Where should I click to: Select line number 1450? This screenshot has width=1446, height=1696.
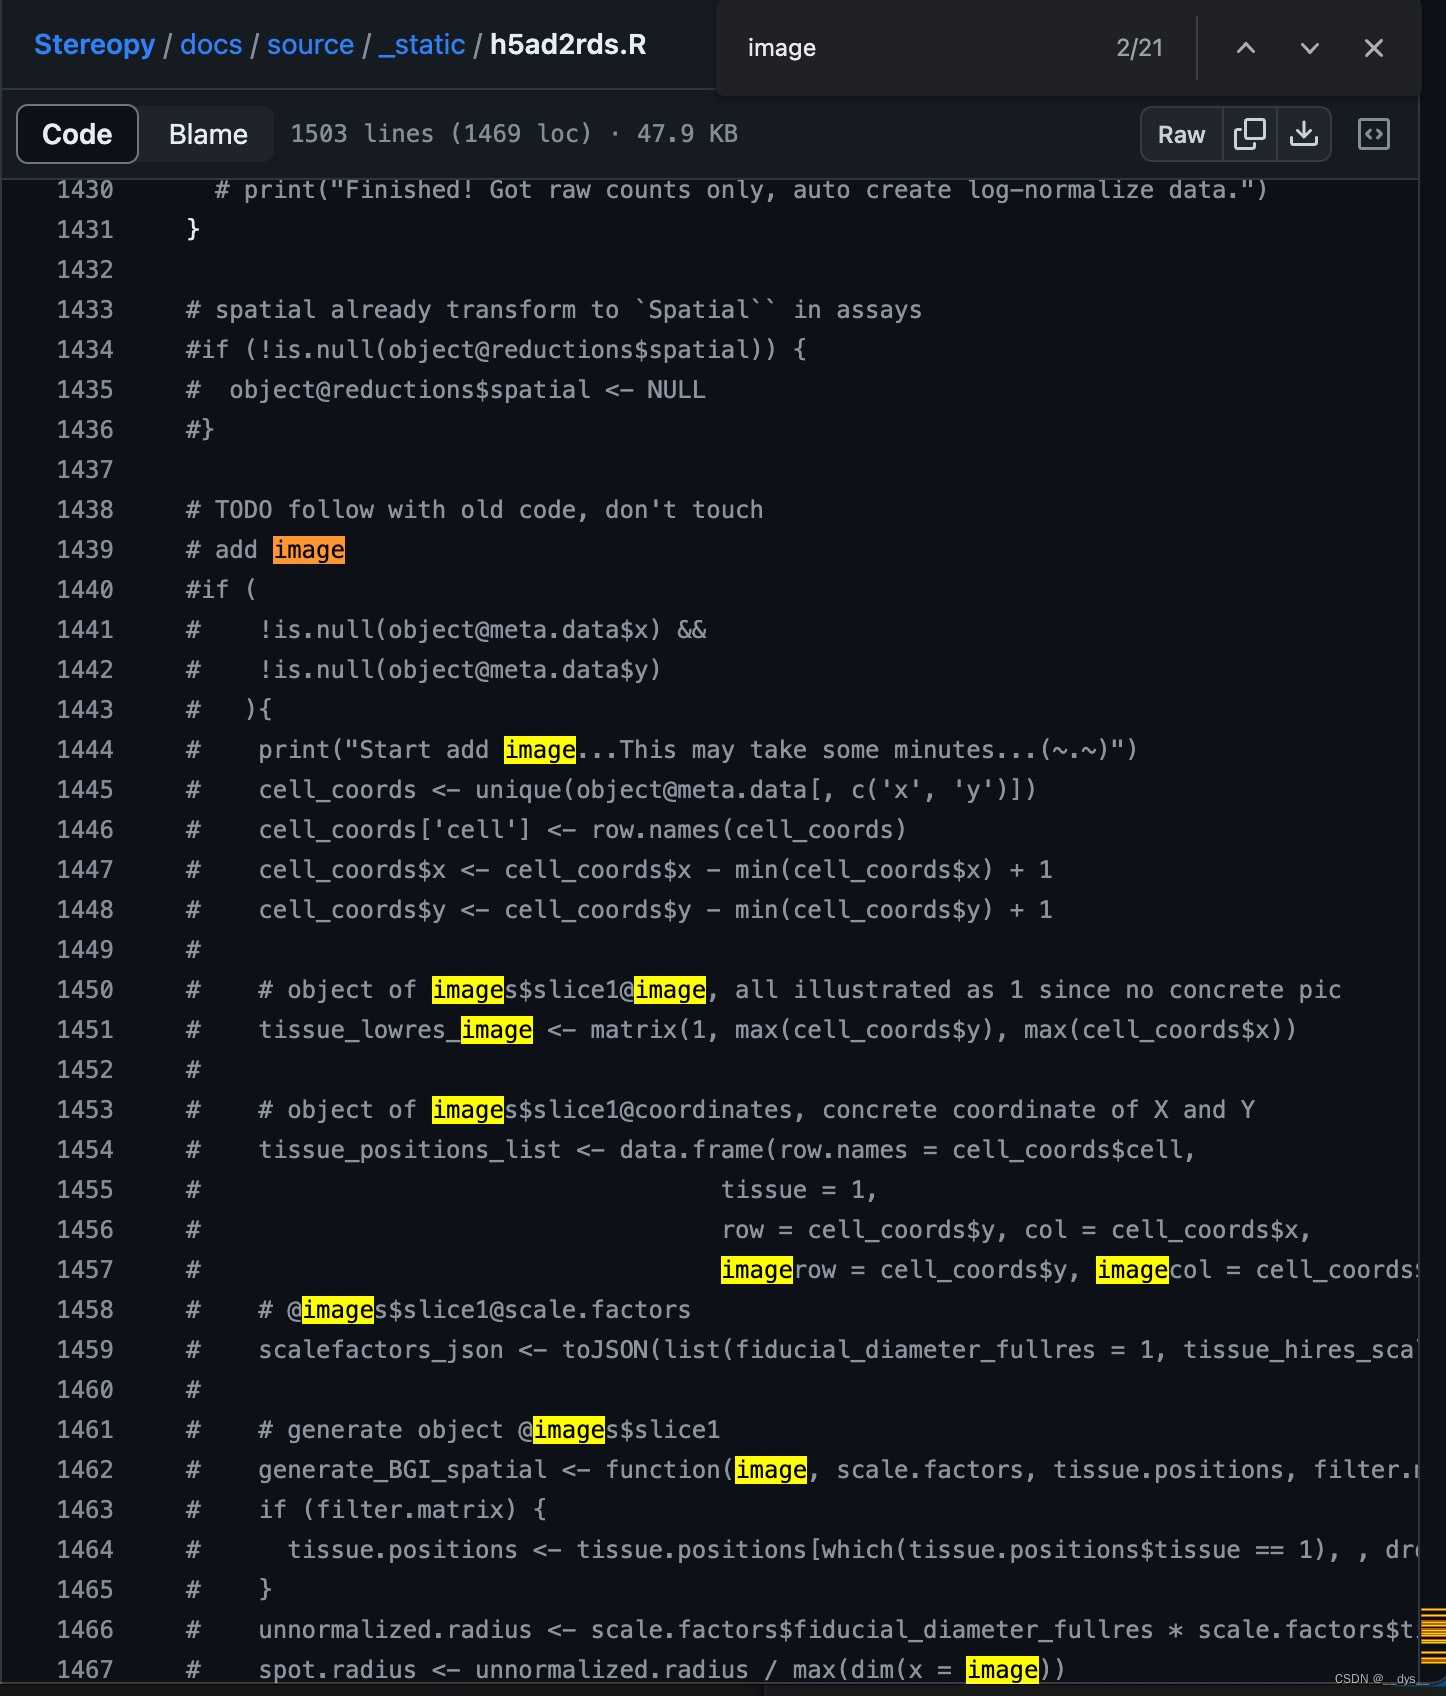85,990
